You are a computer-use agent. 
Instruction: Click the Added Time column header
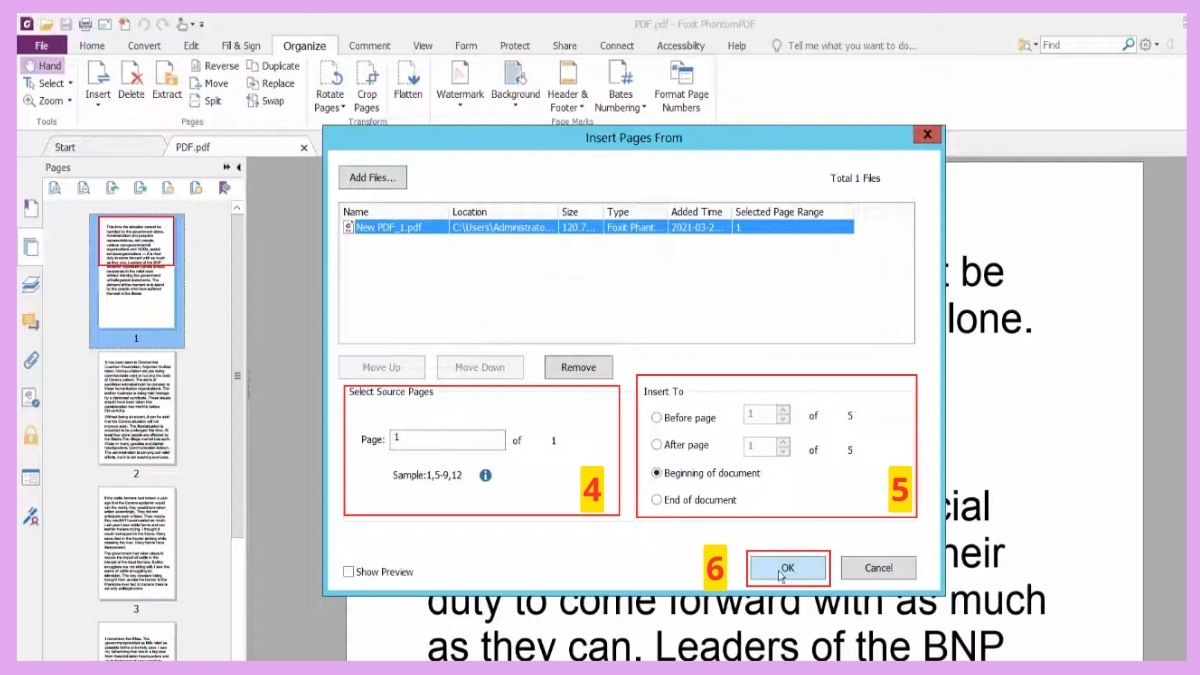699,212
